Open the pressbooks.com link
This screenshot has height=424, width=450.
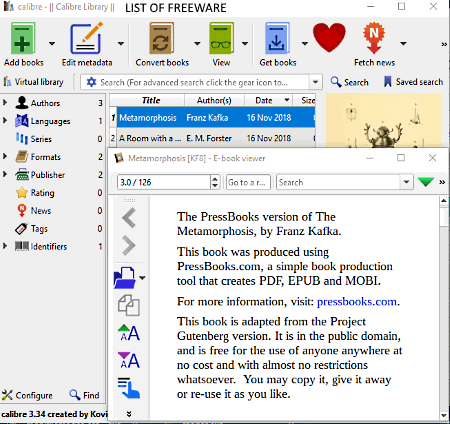[357, 302]
